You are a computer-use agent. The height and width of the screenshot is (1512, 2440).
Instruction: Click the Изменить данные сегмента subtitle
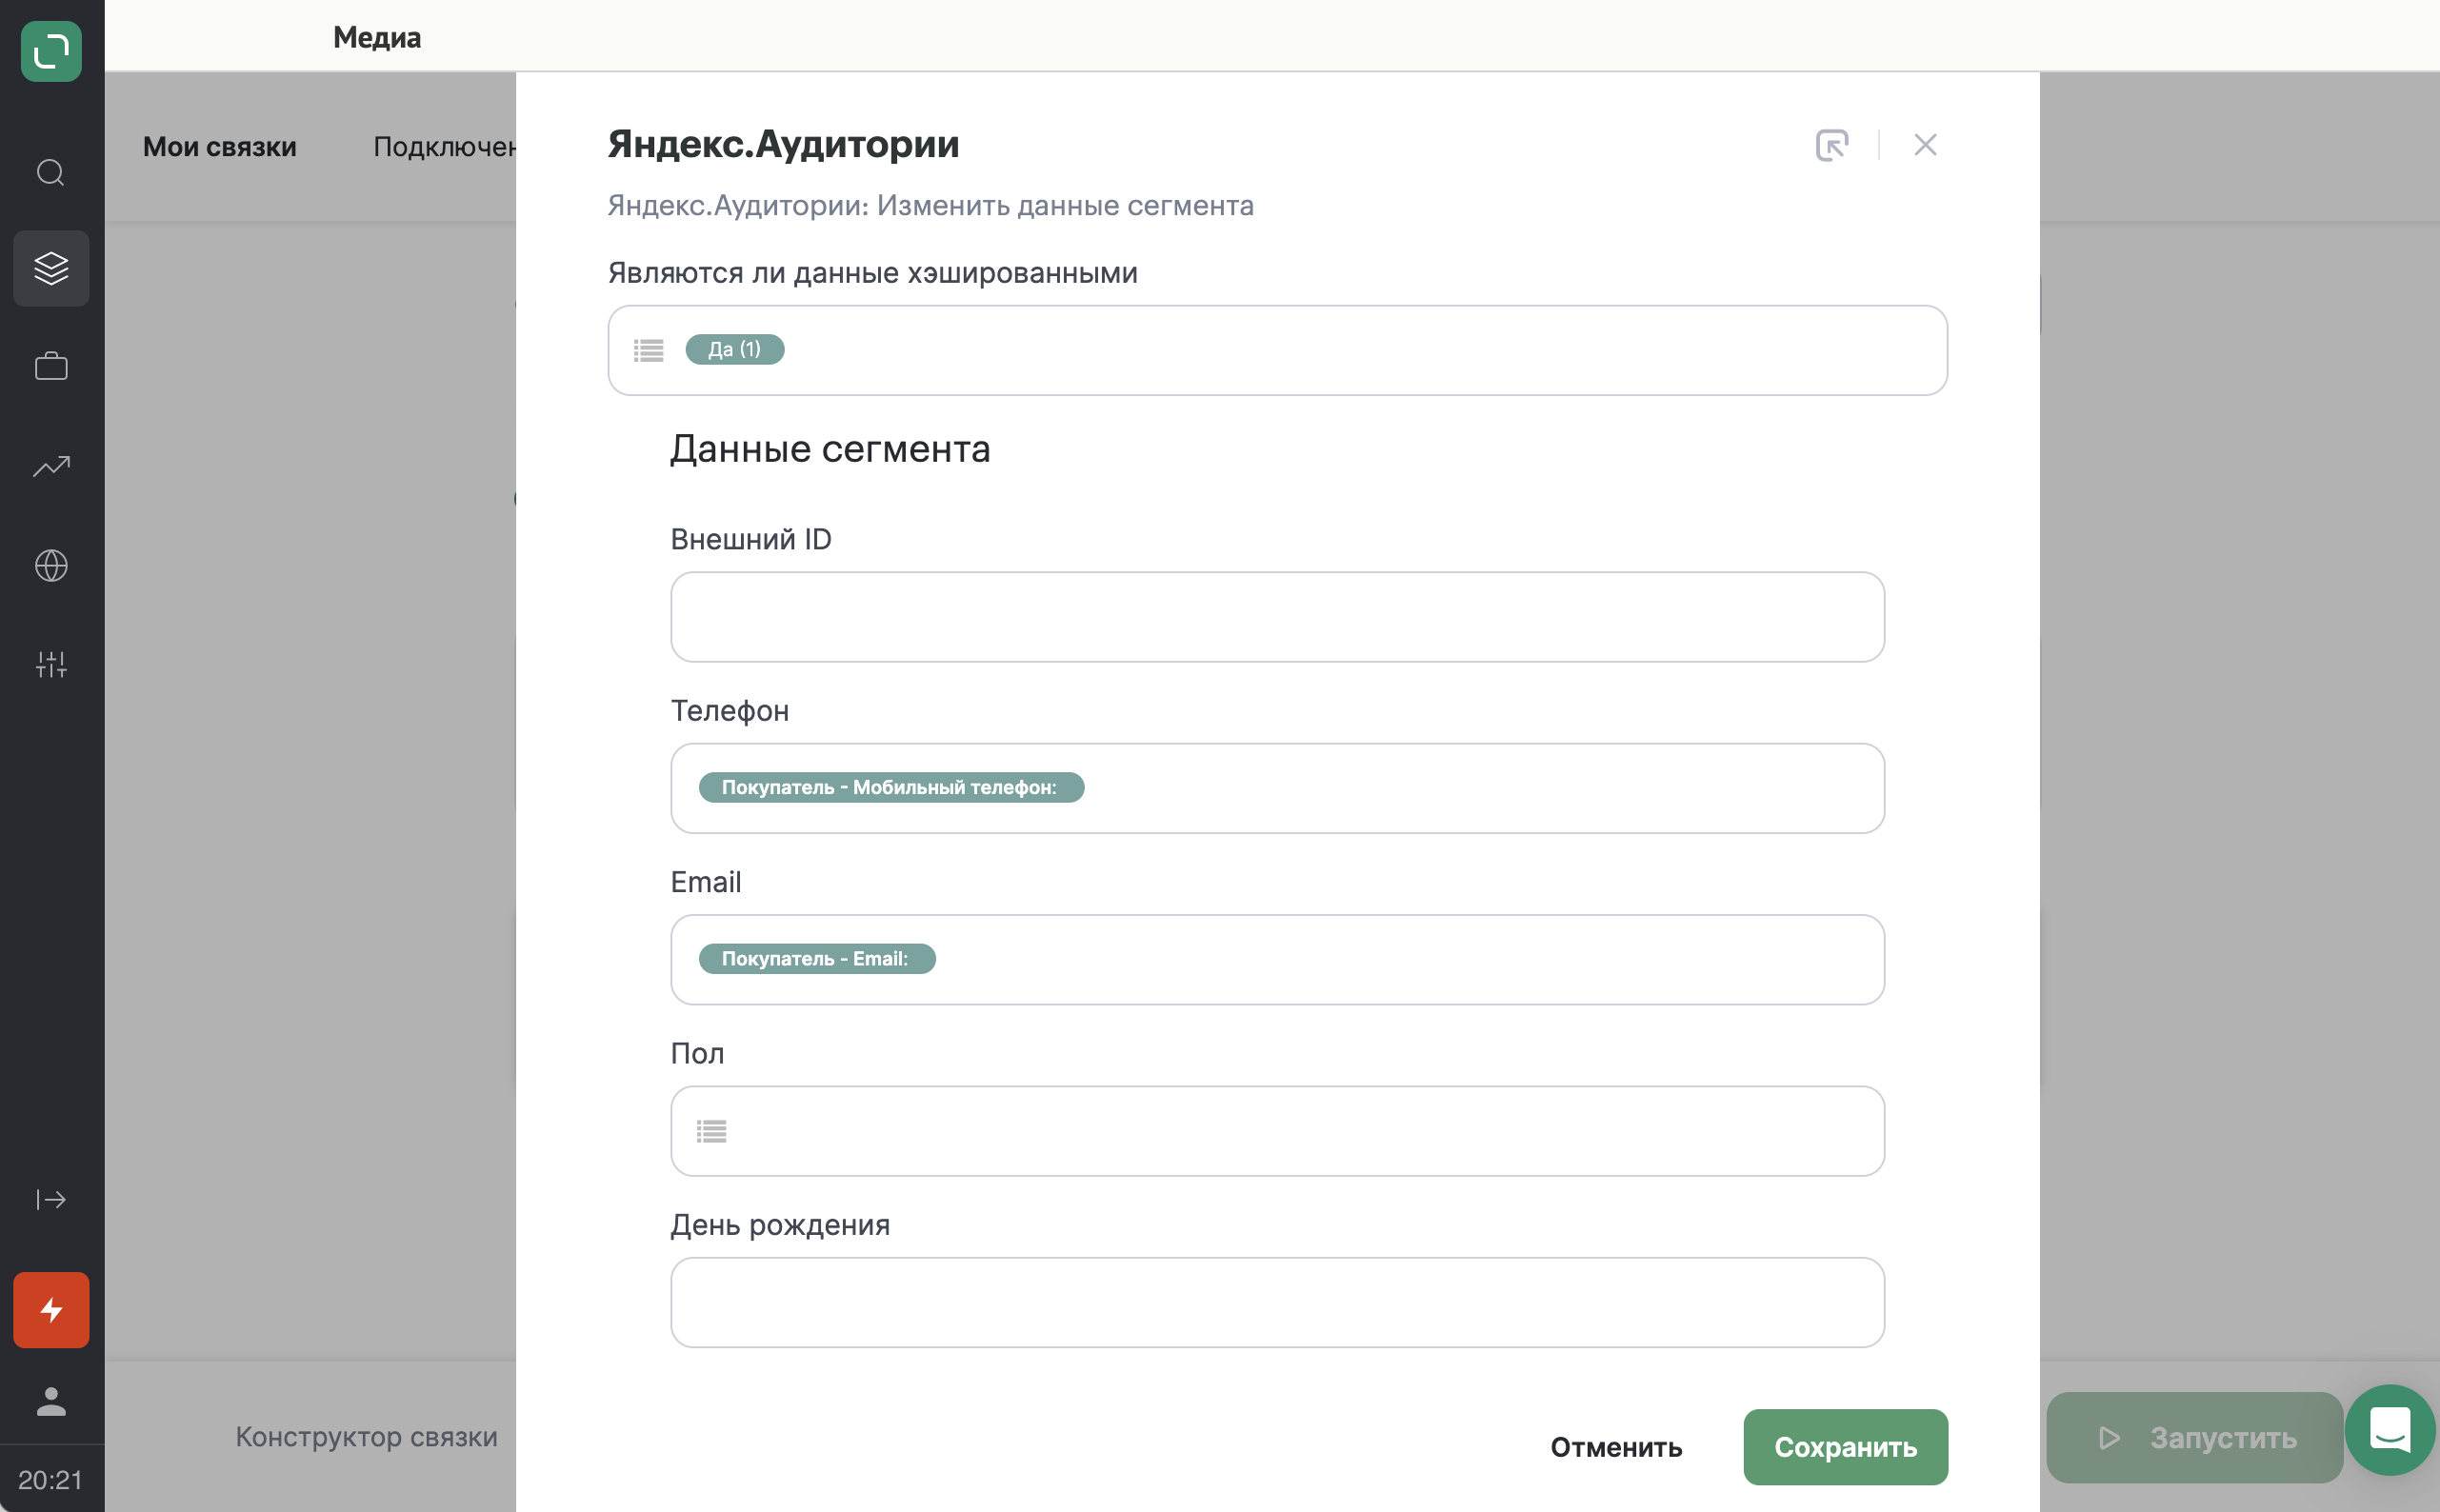pyautogui.click(x=1065, y=206)
